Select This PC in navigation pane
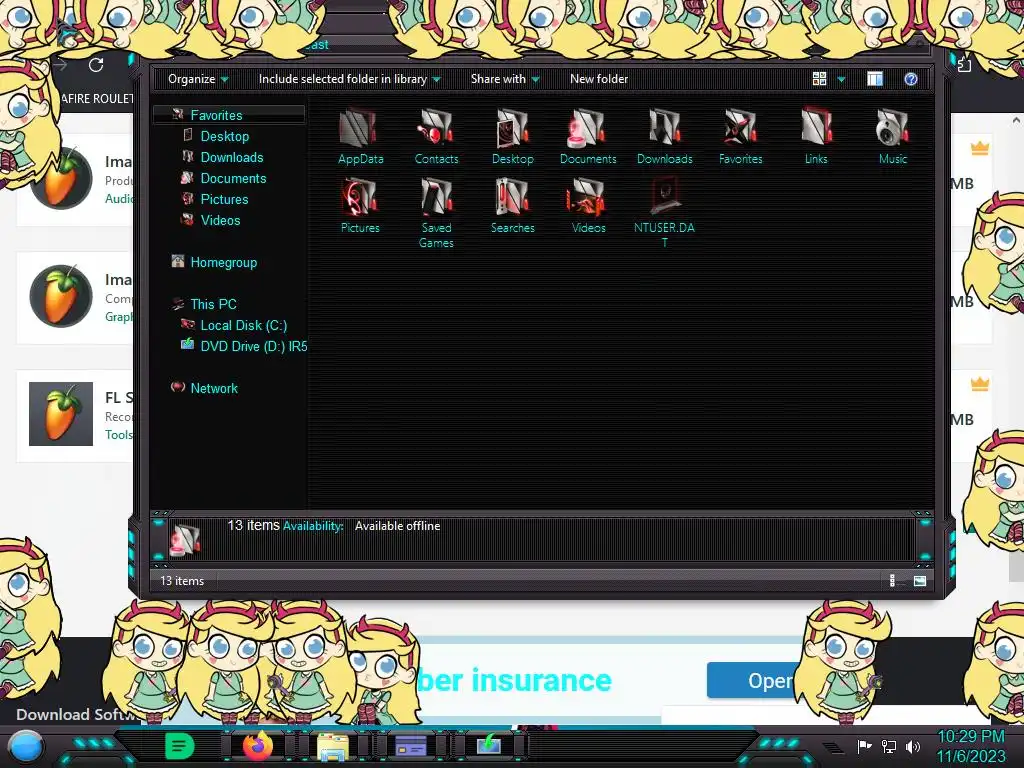The height and width of the screenshot is (768, 1024). [213, 304]
